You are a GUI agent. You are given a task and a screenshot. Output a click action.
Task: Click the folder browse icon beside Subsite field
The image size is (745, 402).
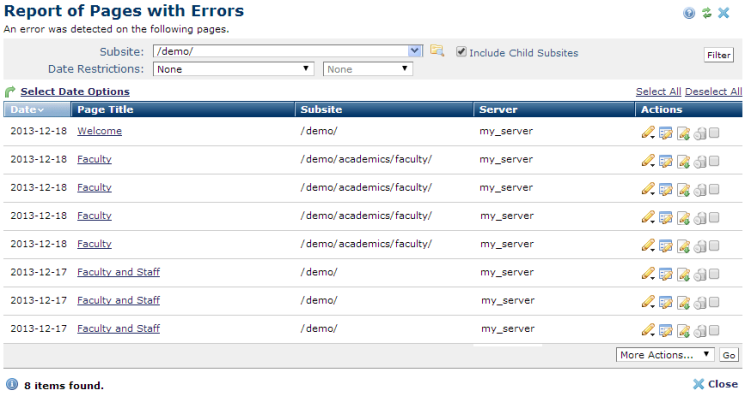click(x=436, y=51)
